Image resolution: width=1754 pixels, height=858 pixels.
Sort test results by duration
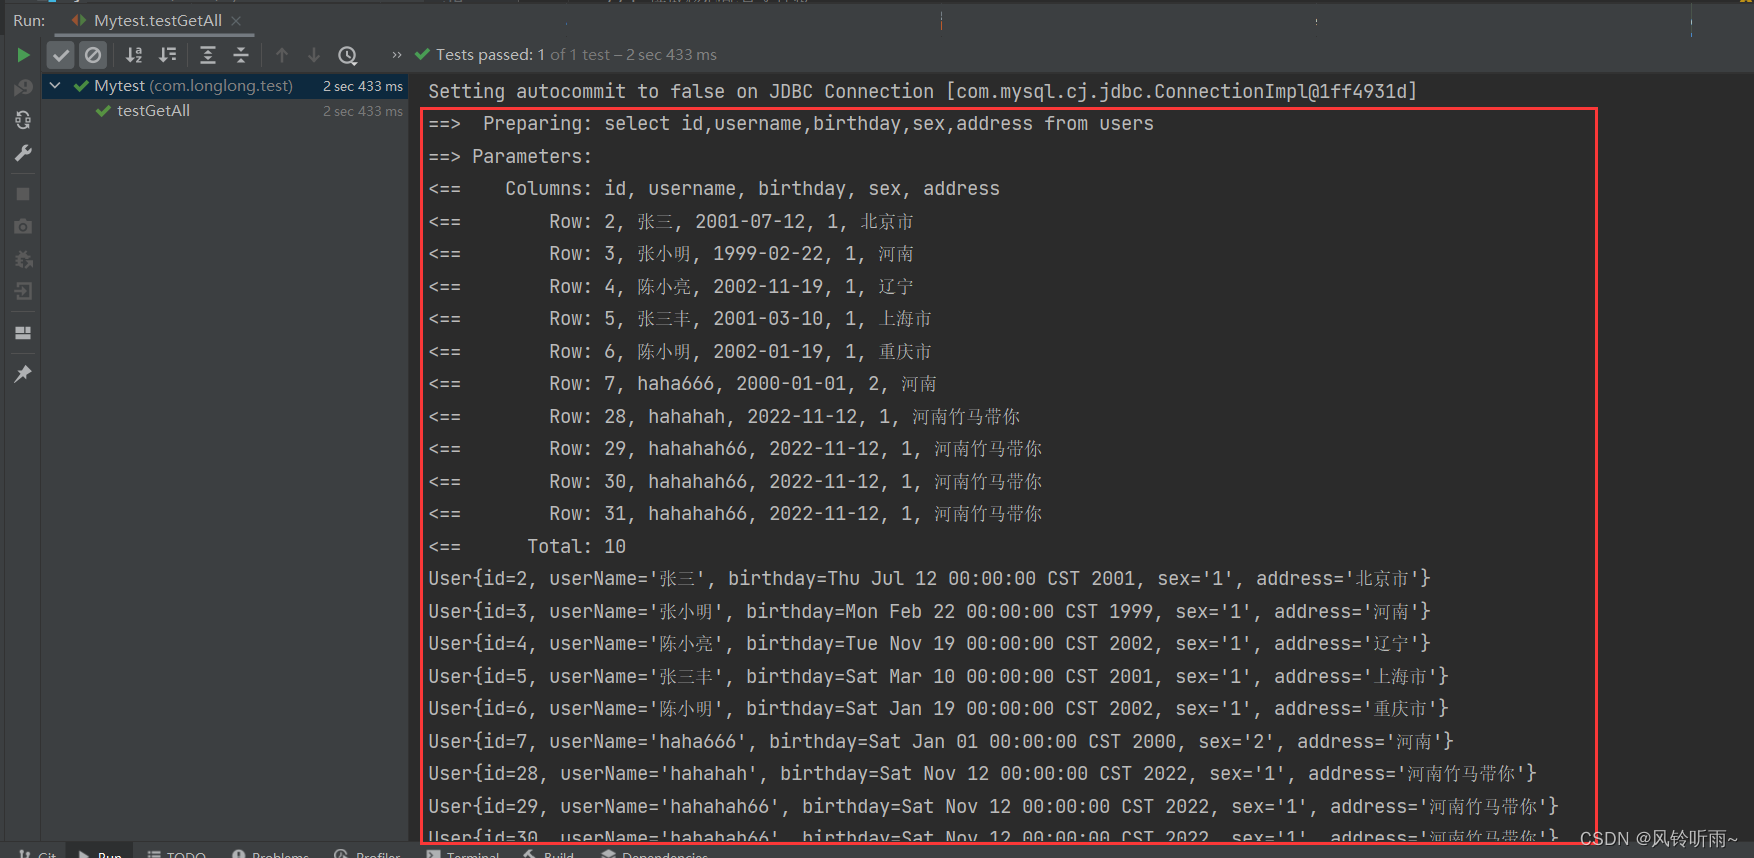tap(168, 55)
